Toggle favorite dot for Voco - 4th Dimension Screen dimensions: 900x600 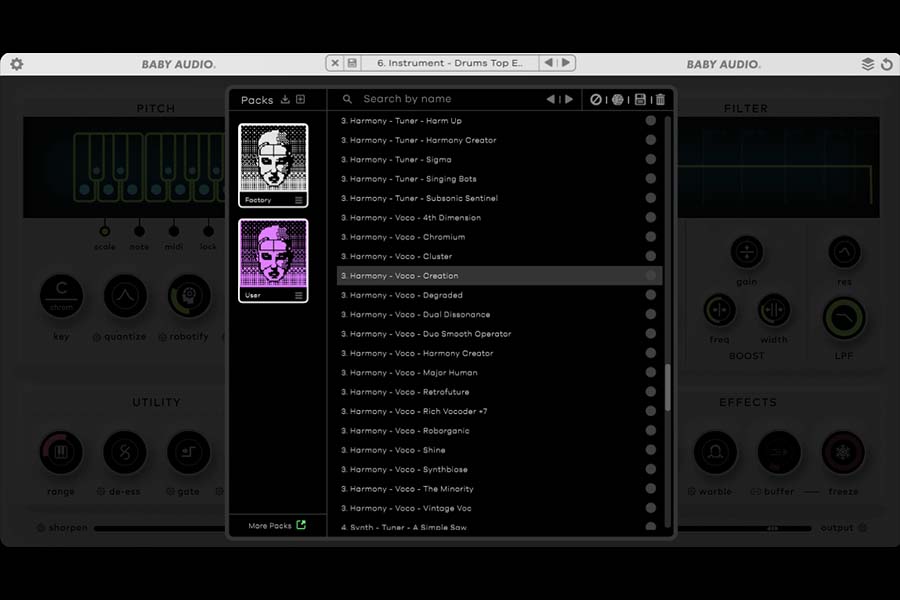pyautogui.click(x=650, y=217)
